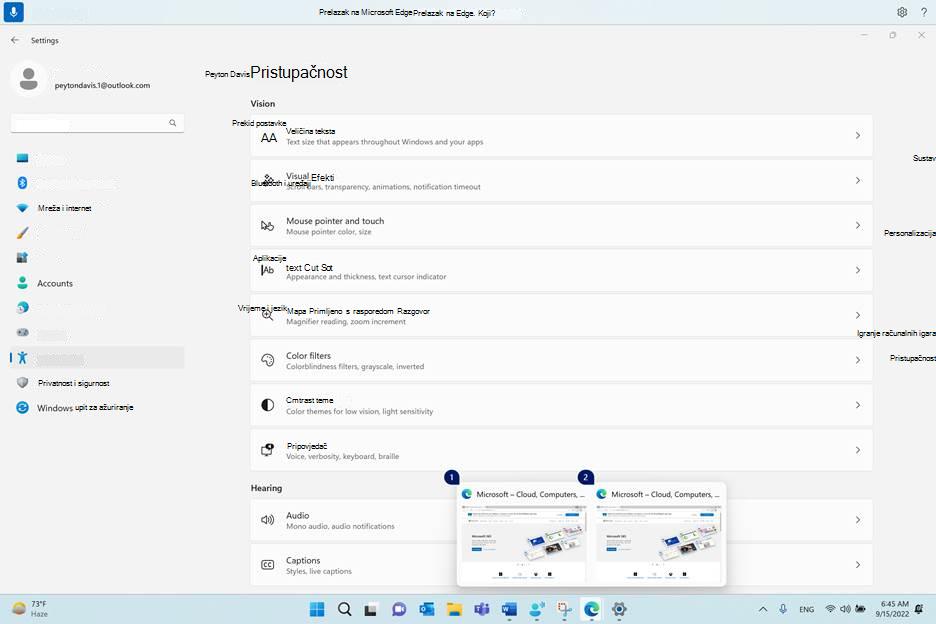The width and height of the screenshot is (936, 624).
Task: Click the Peyton Davis profile picture
Action: click(29, 79)
